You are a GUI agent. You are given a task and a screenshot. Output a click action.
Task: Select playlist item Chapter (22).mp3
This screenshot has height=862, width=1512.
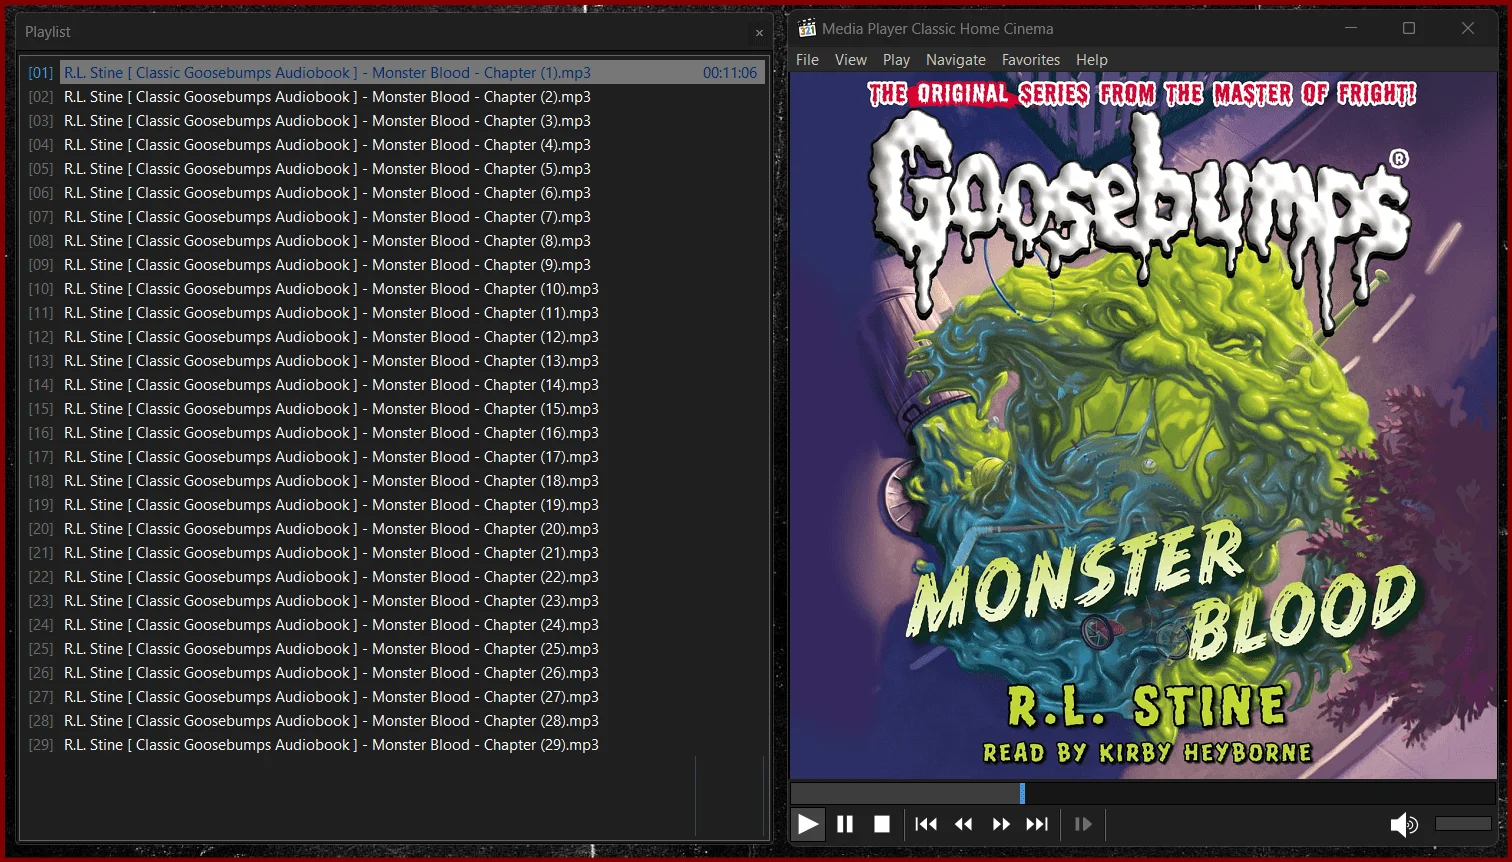(413, 577)
